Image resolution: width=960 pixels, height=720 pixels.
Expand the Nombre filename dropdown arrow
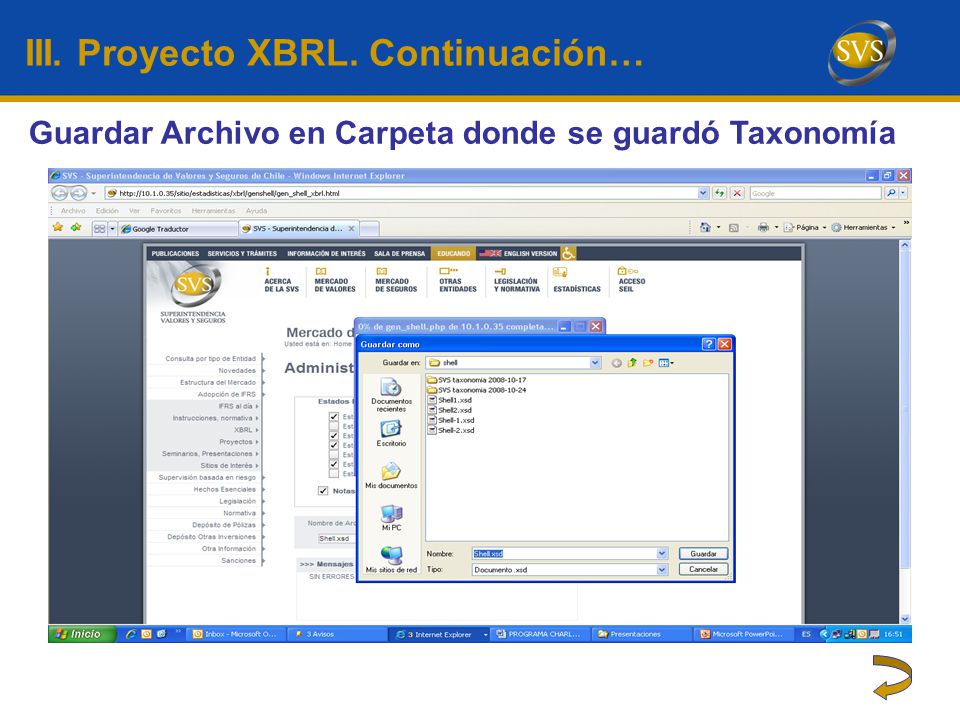[x=662, y=553]
